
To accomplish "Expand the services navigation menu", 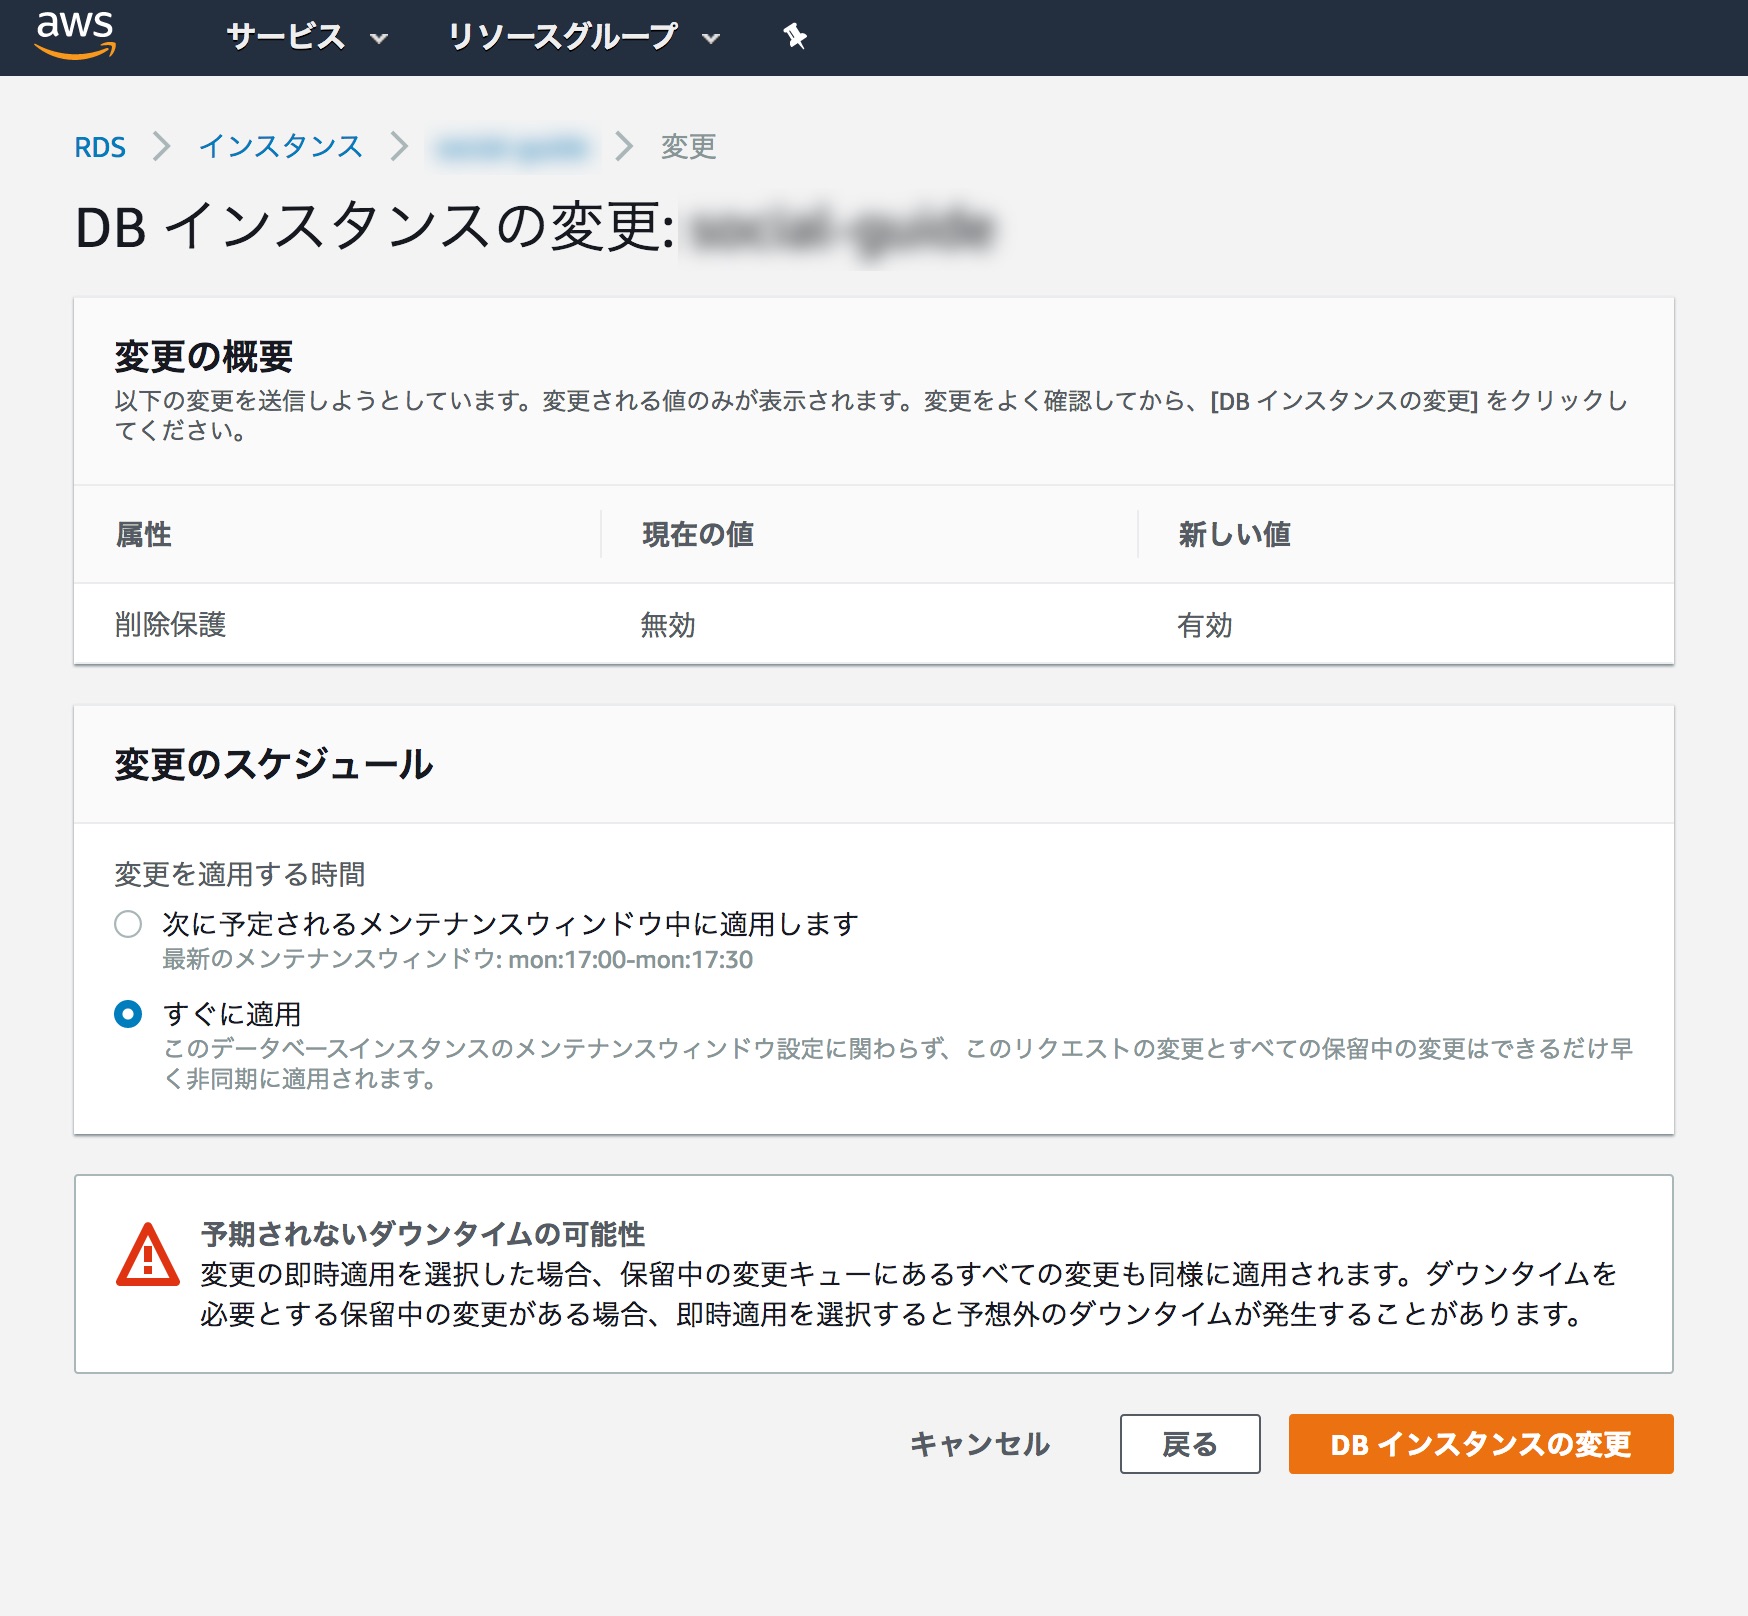I will [x=285, y=37].
